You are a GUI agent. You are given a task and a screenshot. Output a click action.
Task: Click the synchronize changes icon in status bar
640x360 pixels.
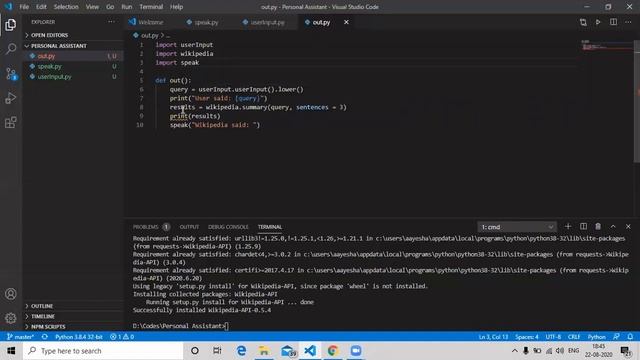click(x=45, y=337)
